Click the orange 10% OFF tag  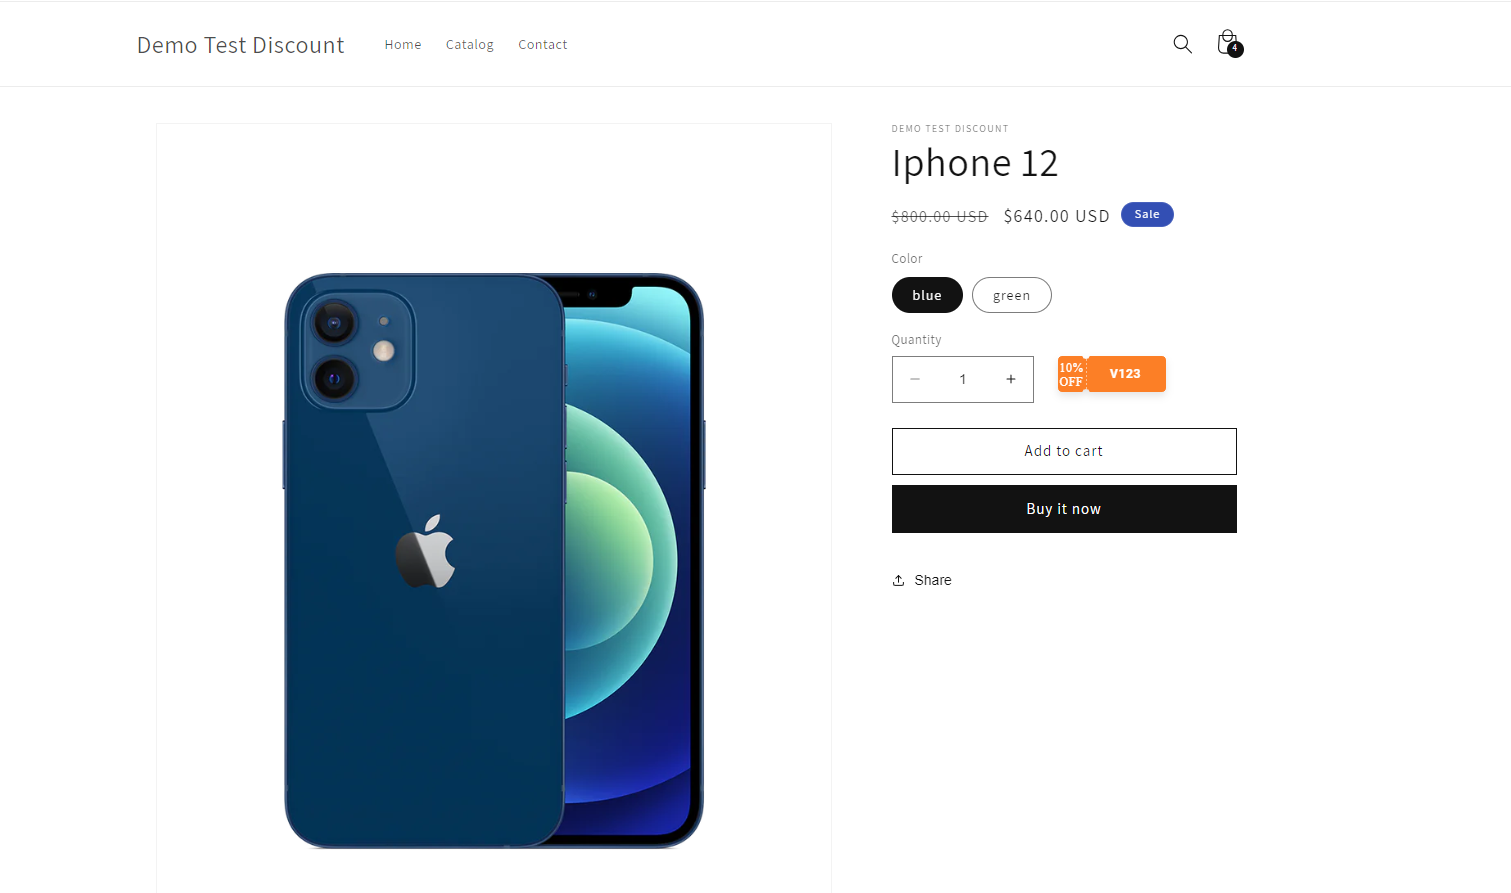pyautogui.click(x=1072, y=374)
